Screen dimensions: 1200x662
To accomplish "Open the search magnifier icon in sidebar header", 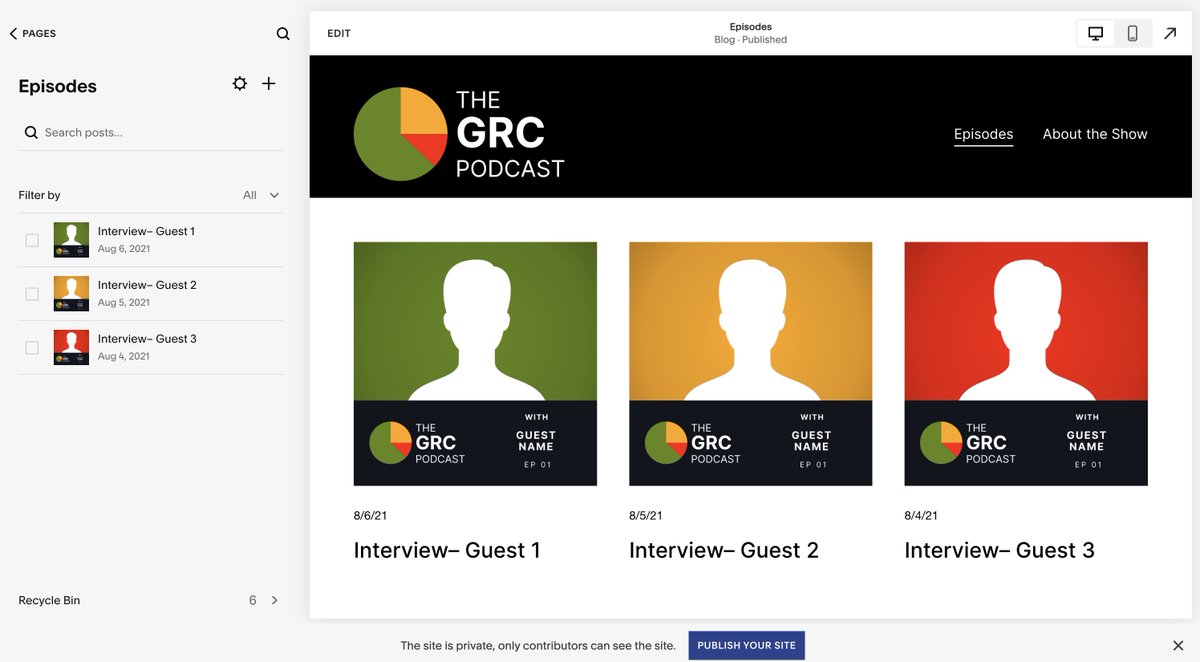I will coord(283,34).
